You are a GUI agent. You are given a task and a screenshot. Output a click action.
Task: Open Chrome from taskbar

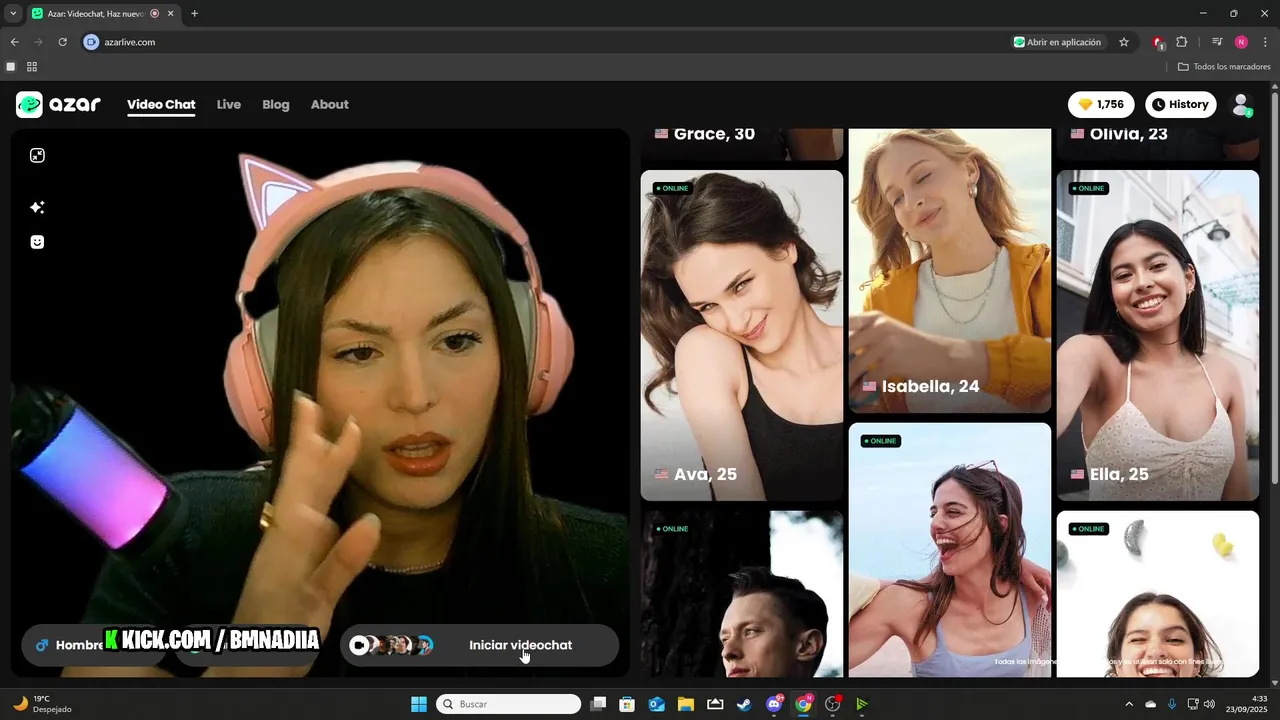pyautogui.click(x=803, y=704)
